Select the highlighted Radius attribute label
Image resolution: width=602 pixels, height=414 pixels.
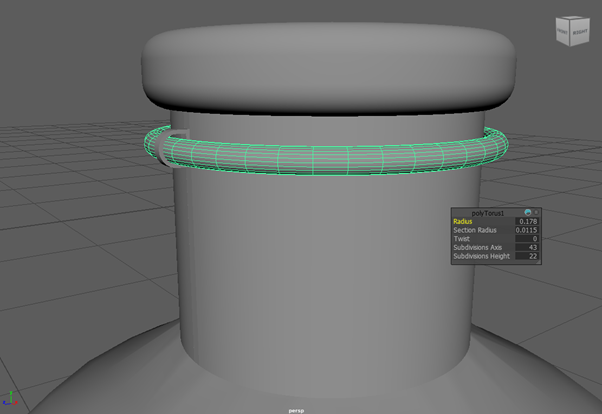(x=463, y=221)
